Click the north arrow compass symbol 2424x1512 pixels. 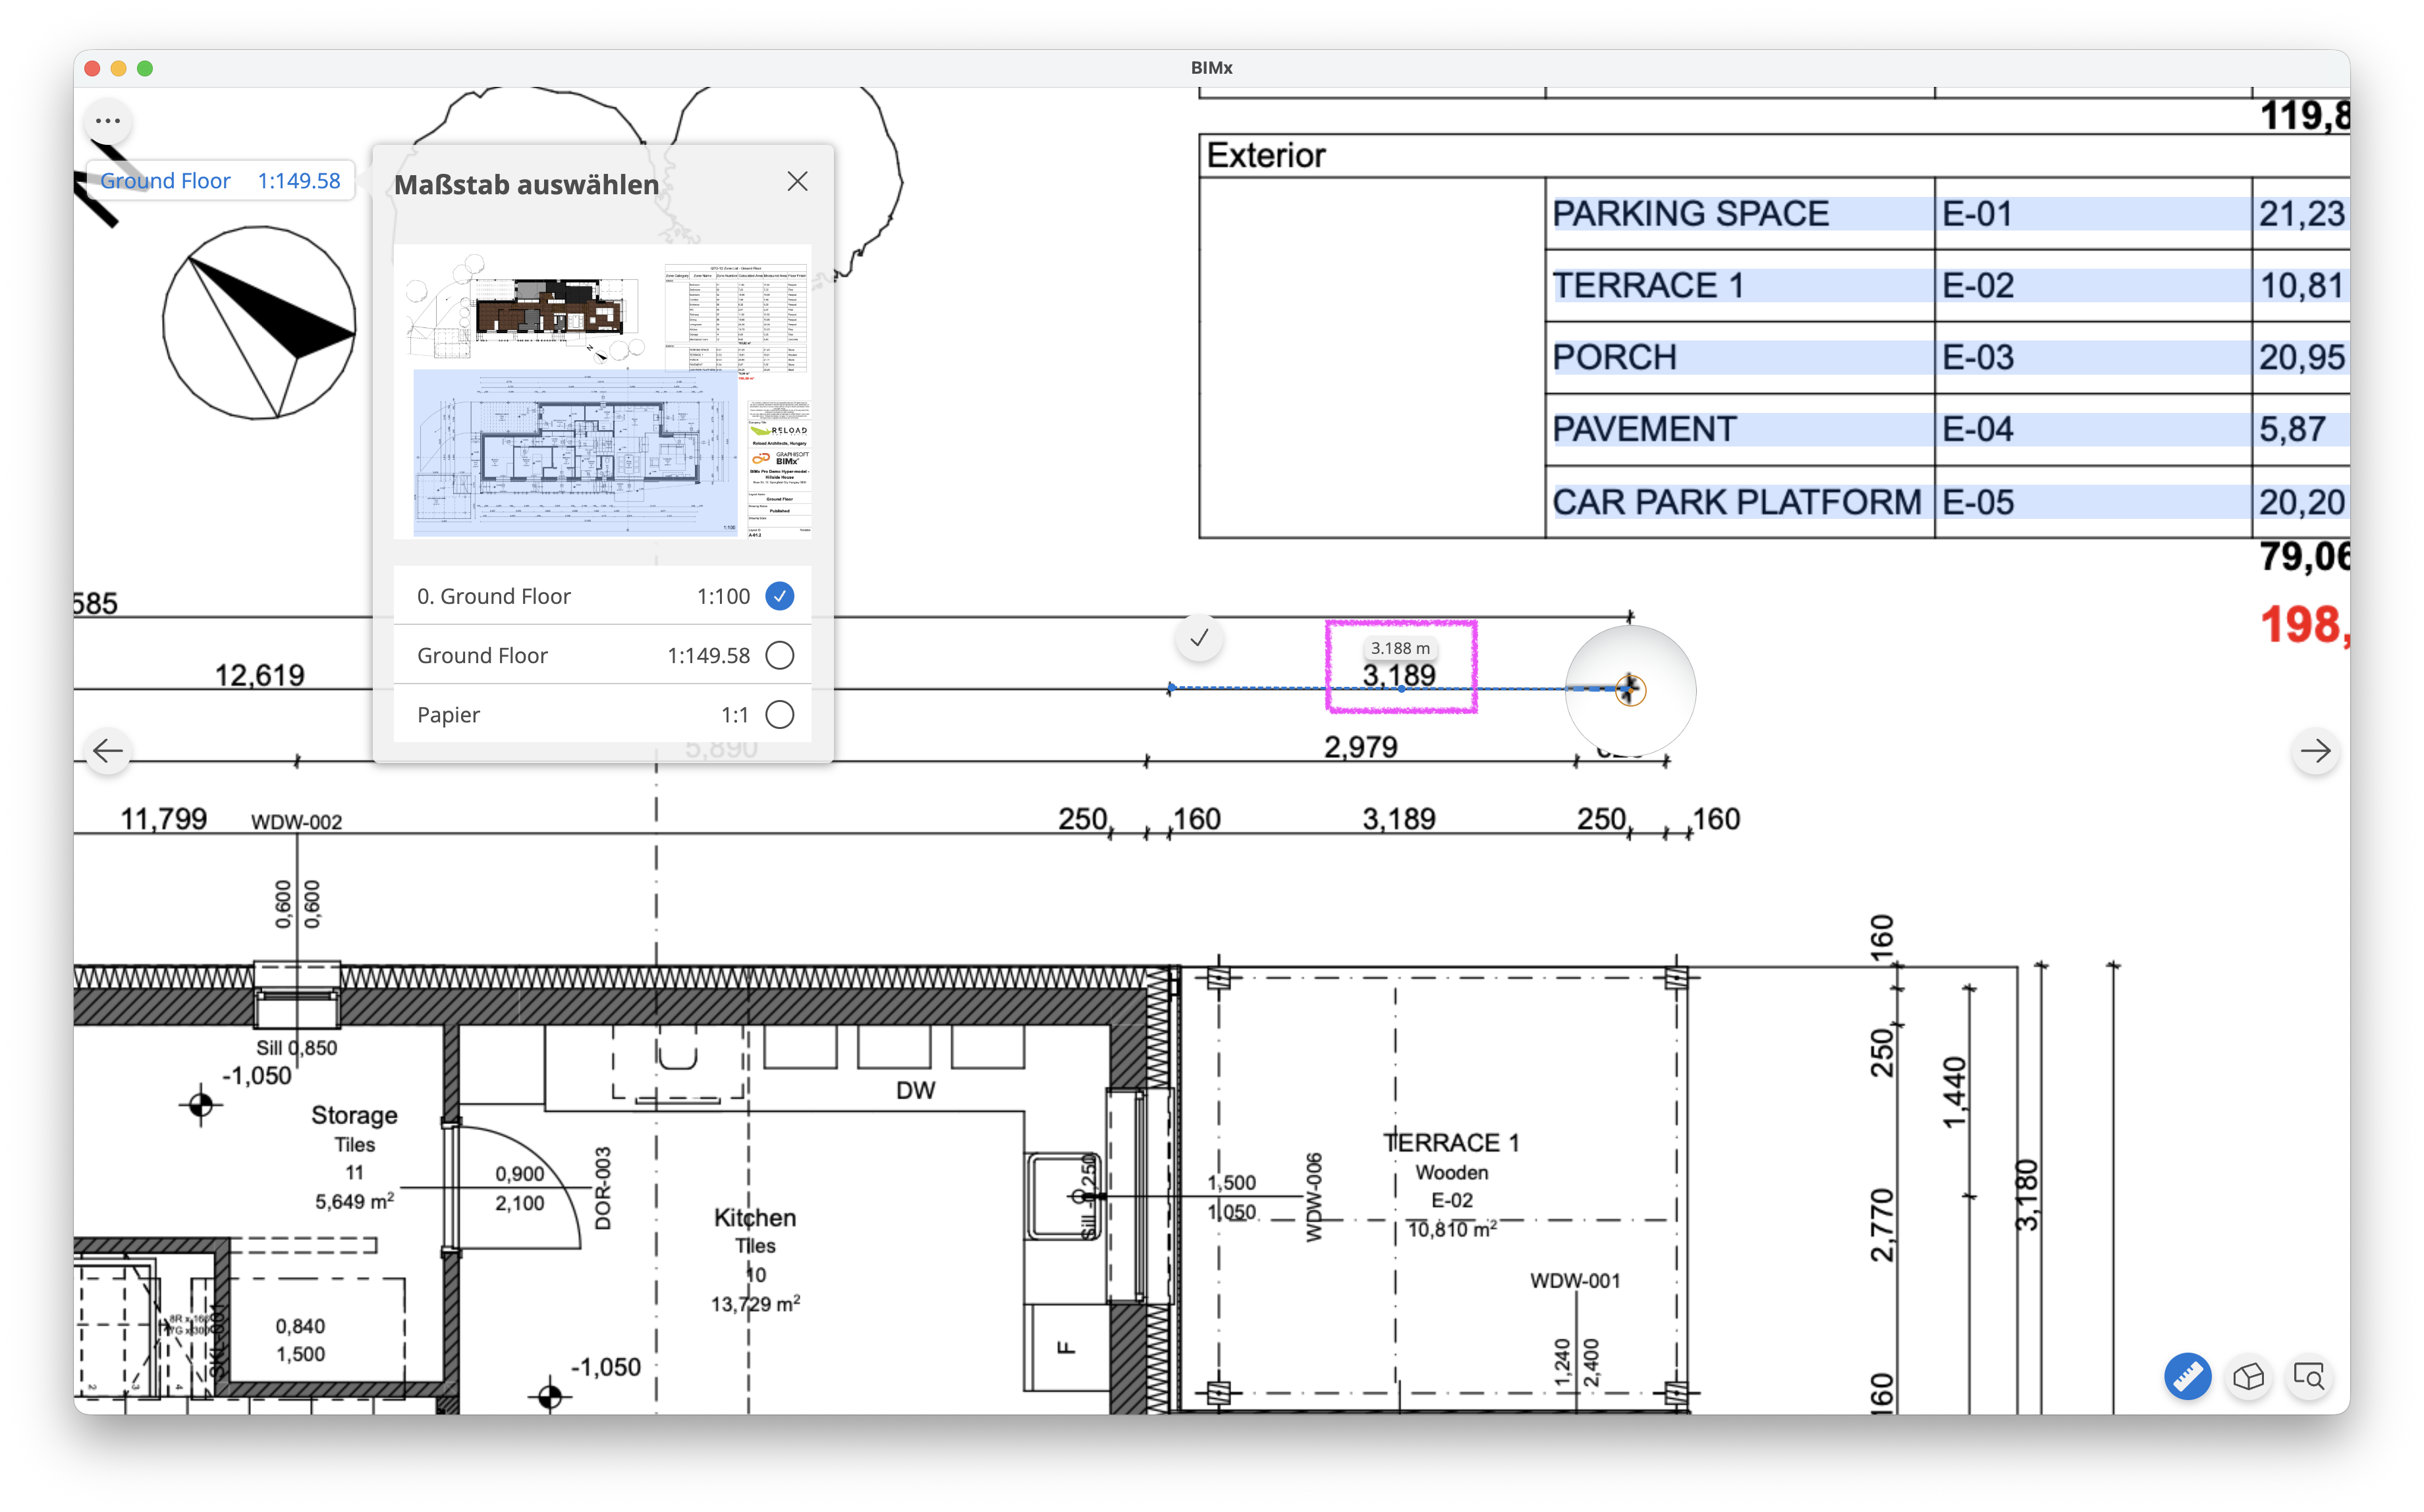[259, 322]
